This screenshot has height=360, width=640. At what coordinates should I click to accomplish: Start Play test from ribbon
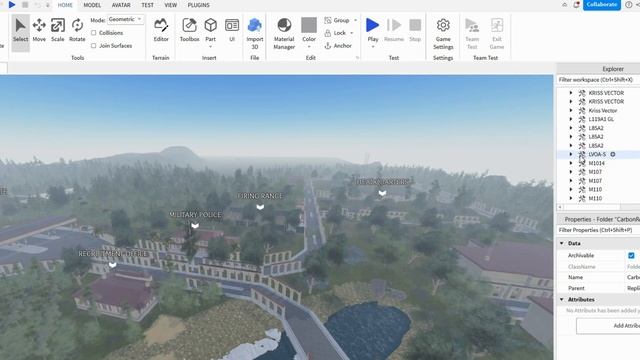tap(372, 25)
